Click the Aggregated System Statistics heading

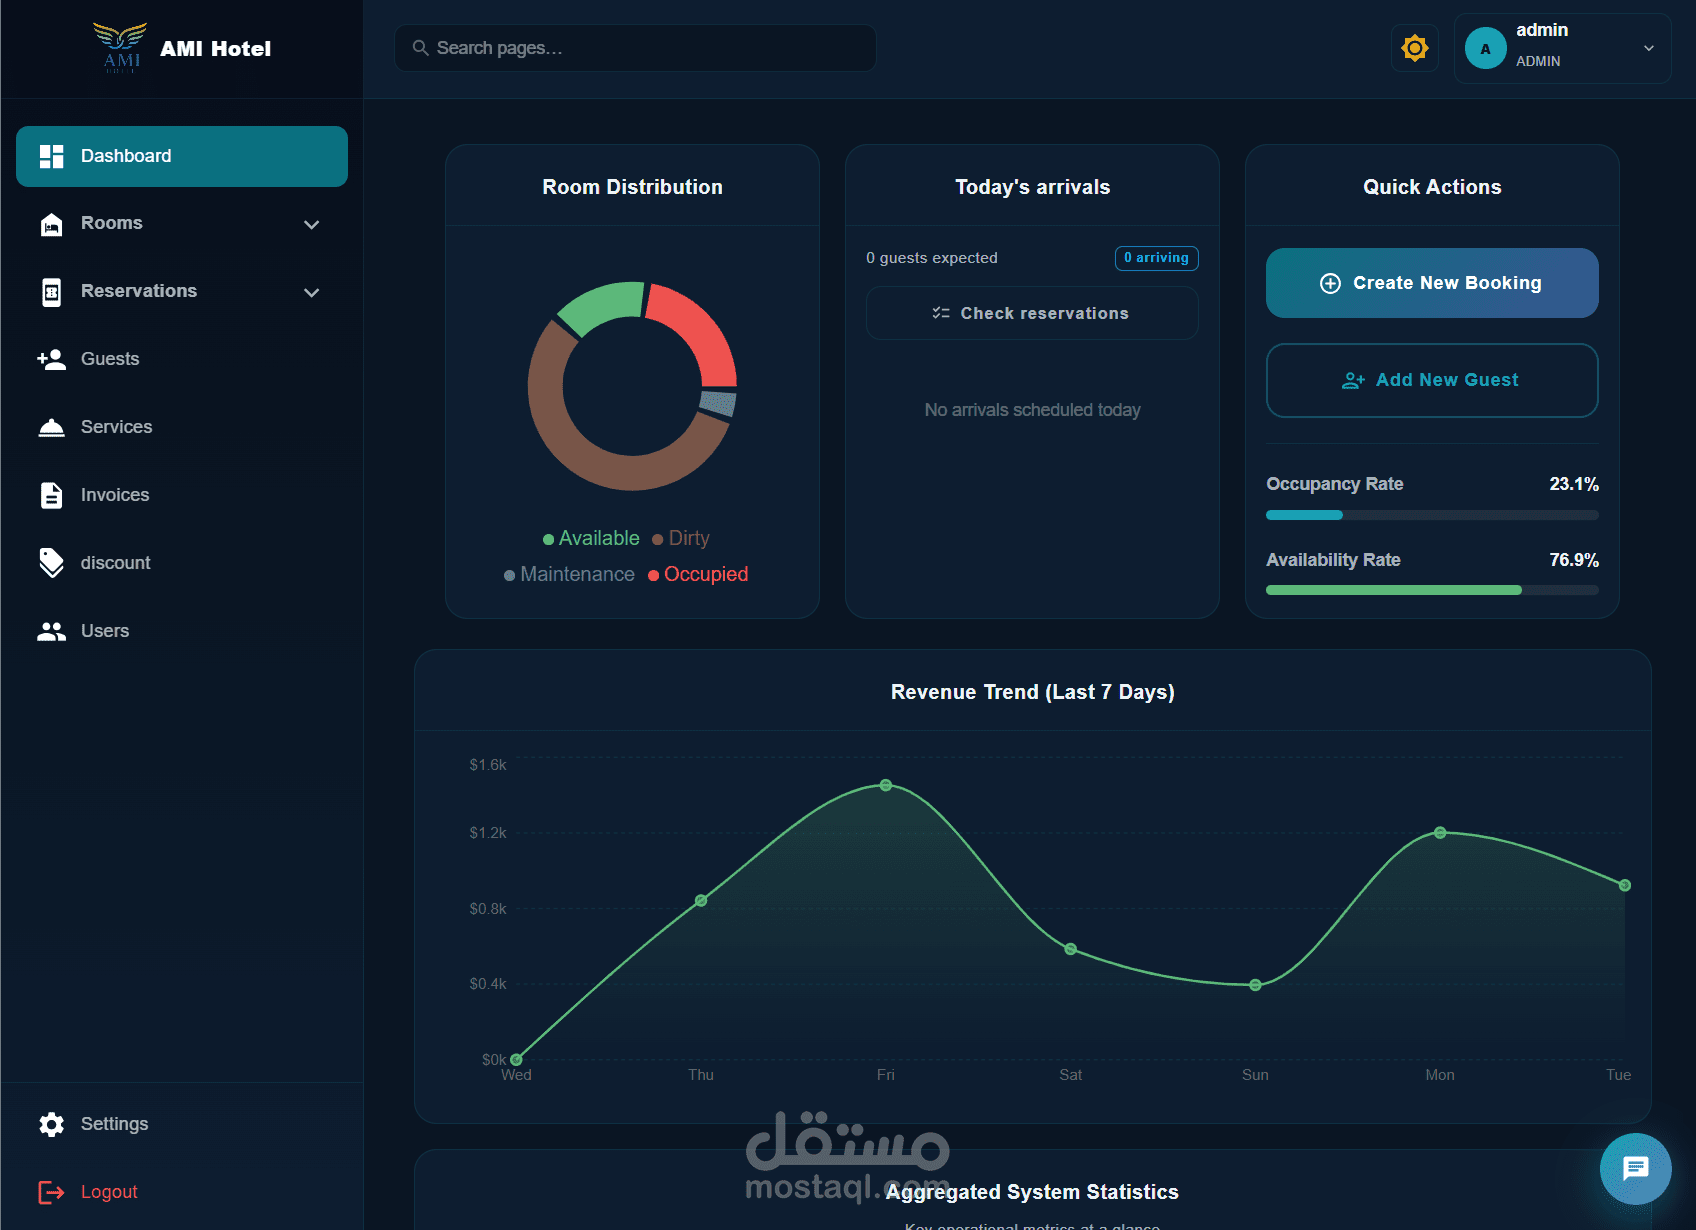tap(1032, 1192)
